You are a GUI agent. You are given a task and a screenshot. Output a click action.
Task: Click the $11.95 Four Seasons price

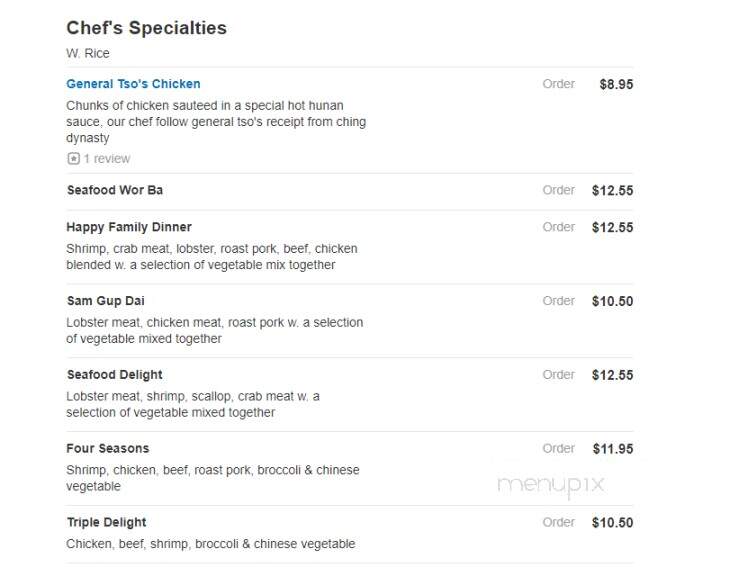613,449
